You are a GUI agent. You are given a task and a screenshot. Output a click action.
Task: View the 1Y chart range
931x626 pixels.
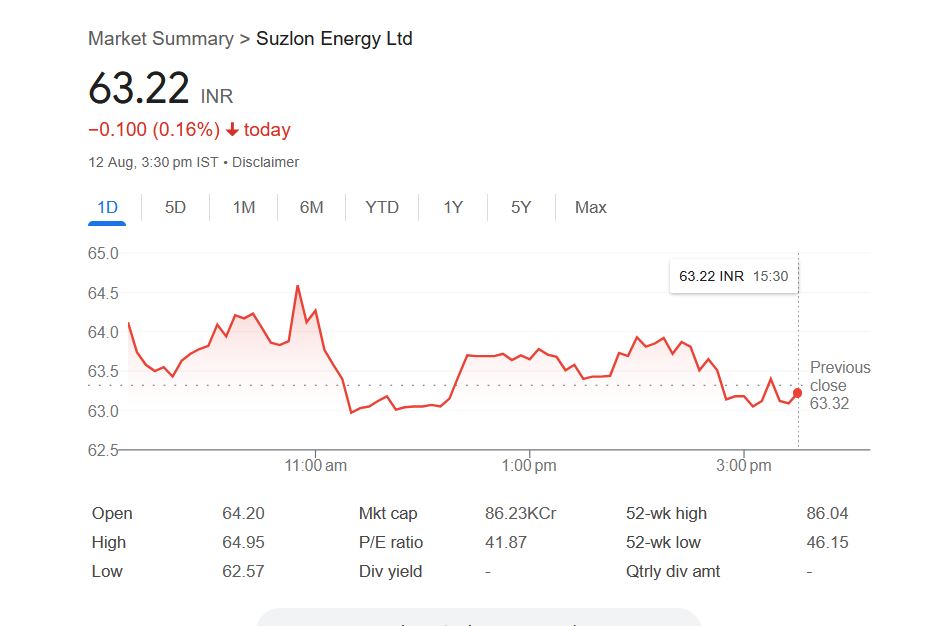453,207
